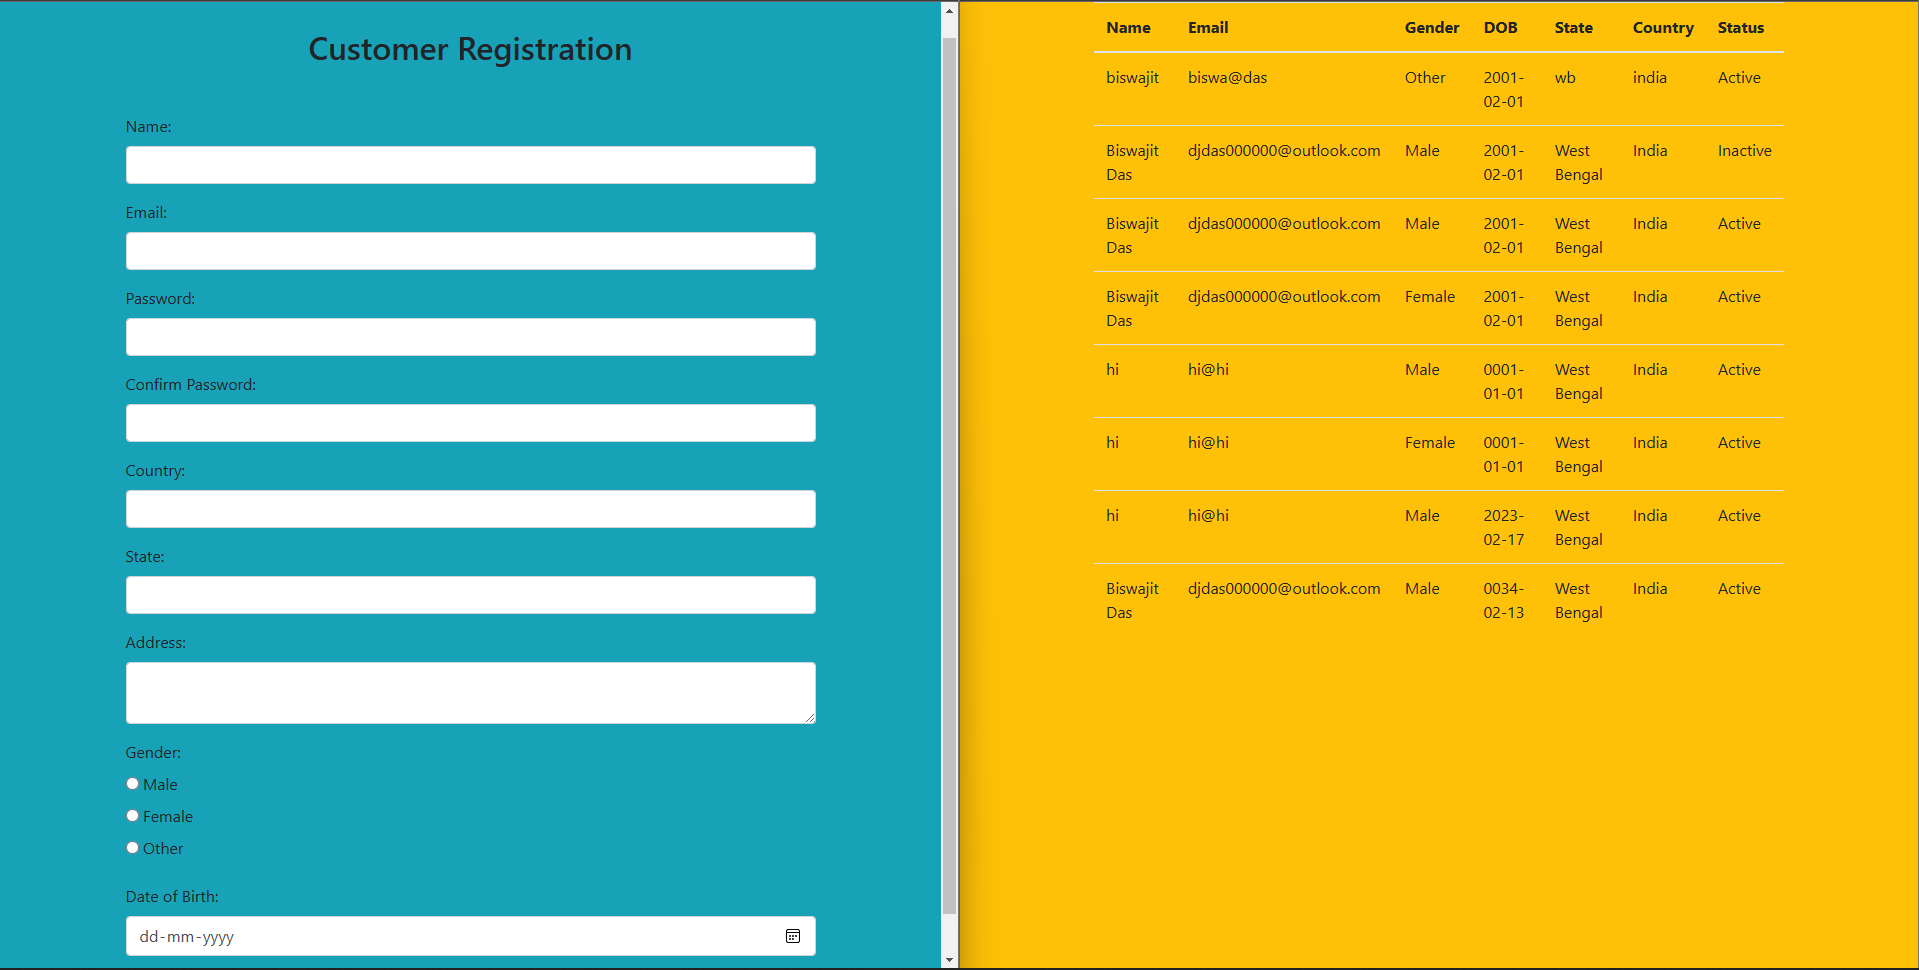The height and width of the screenshot is (970, 1919).
Task: Click the address textarea resize handle
Action: click(809, 717)
